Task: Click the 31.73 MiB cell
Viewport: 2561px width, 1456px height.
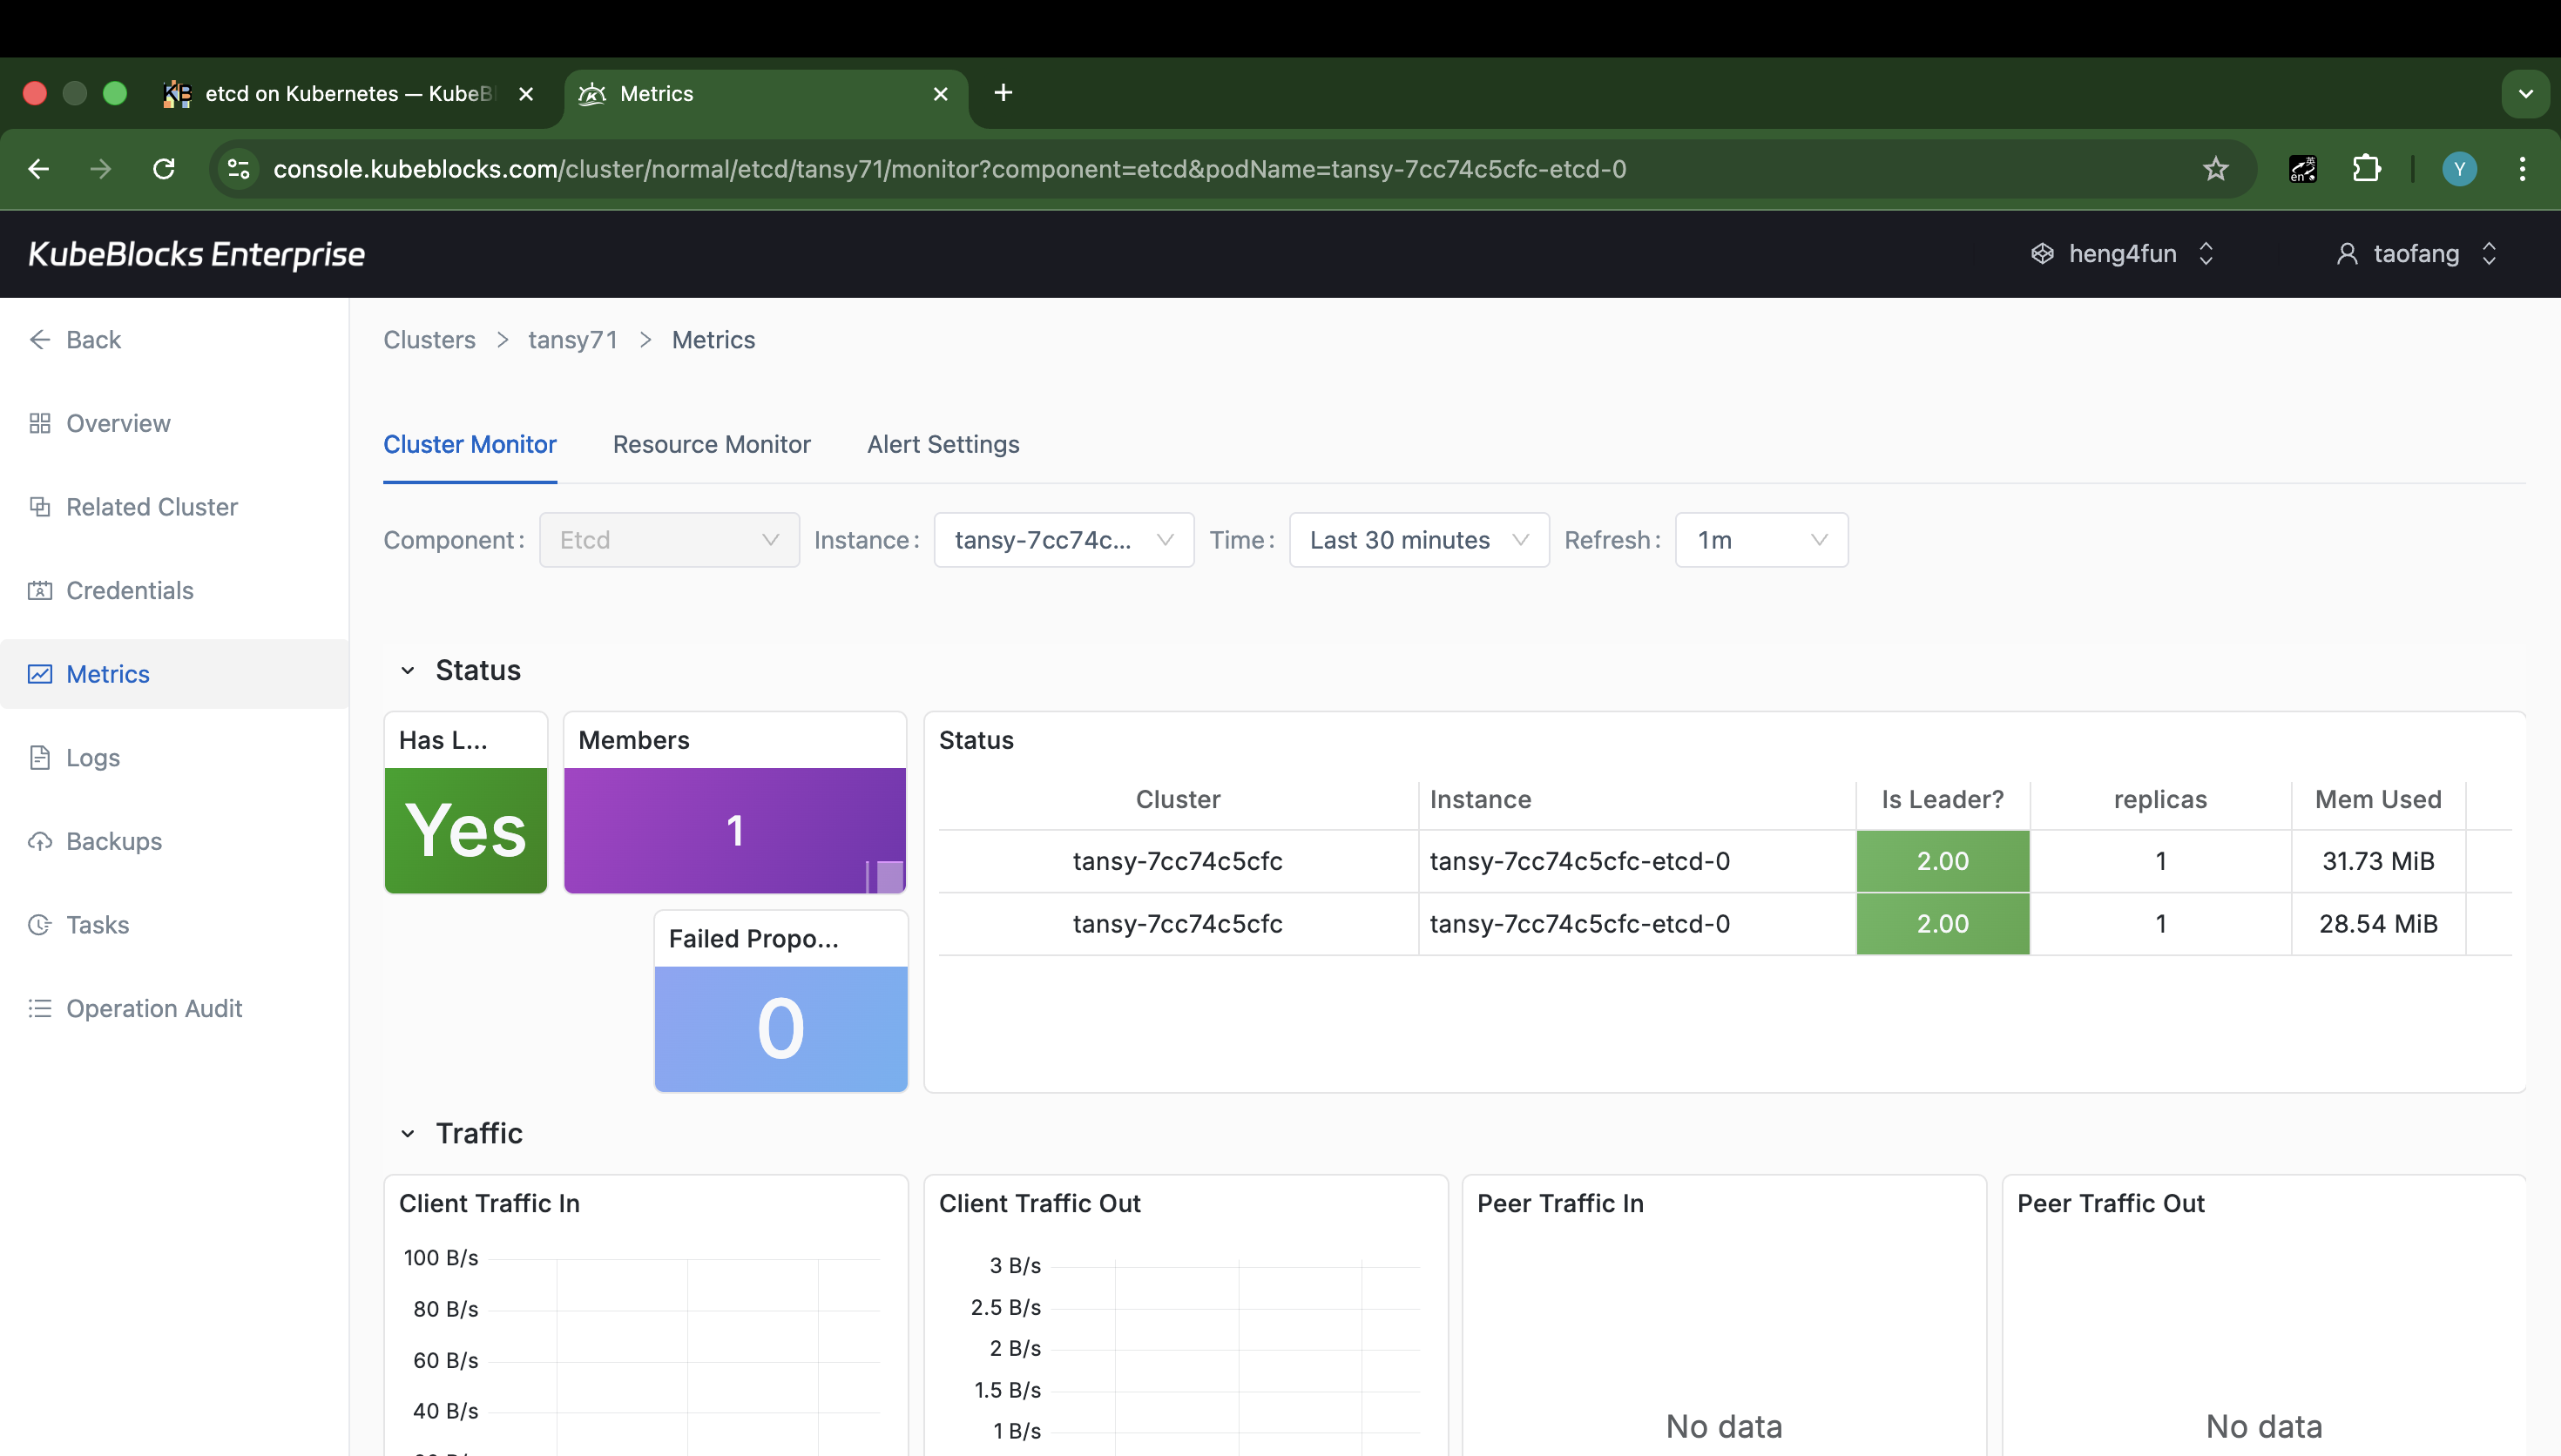Action: pyautogui.click(x=2378, y=861)
